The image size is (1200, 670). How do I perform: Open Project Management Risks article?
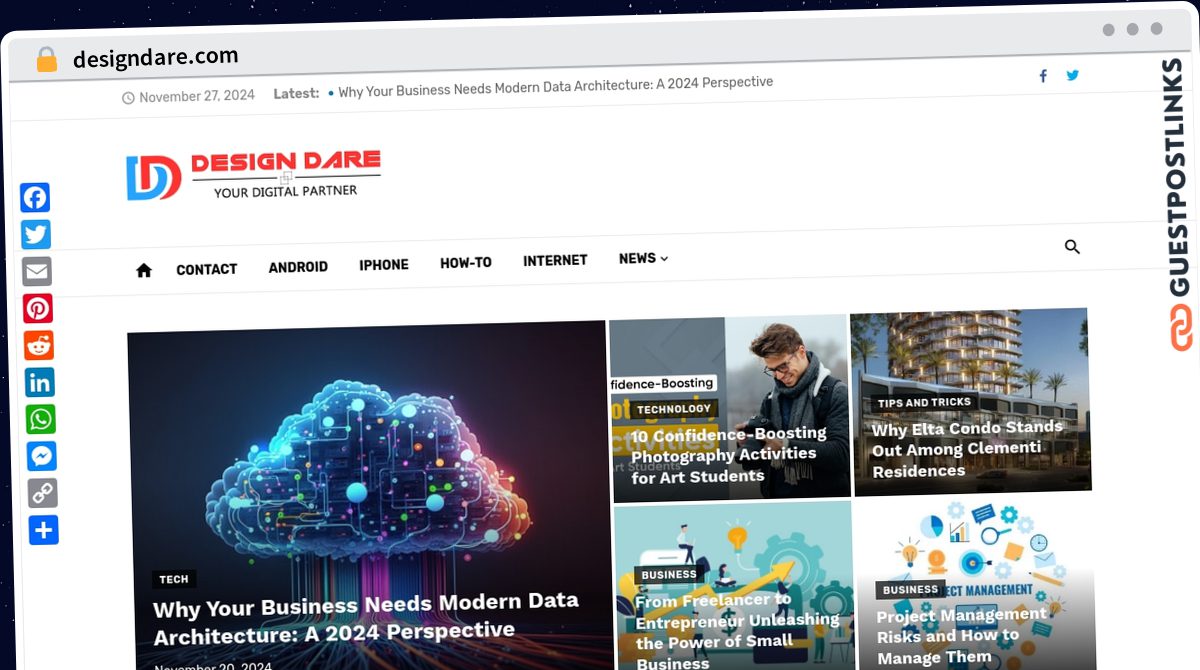pyautogui.click(x=961, y=635)
